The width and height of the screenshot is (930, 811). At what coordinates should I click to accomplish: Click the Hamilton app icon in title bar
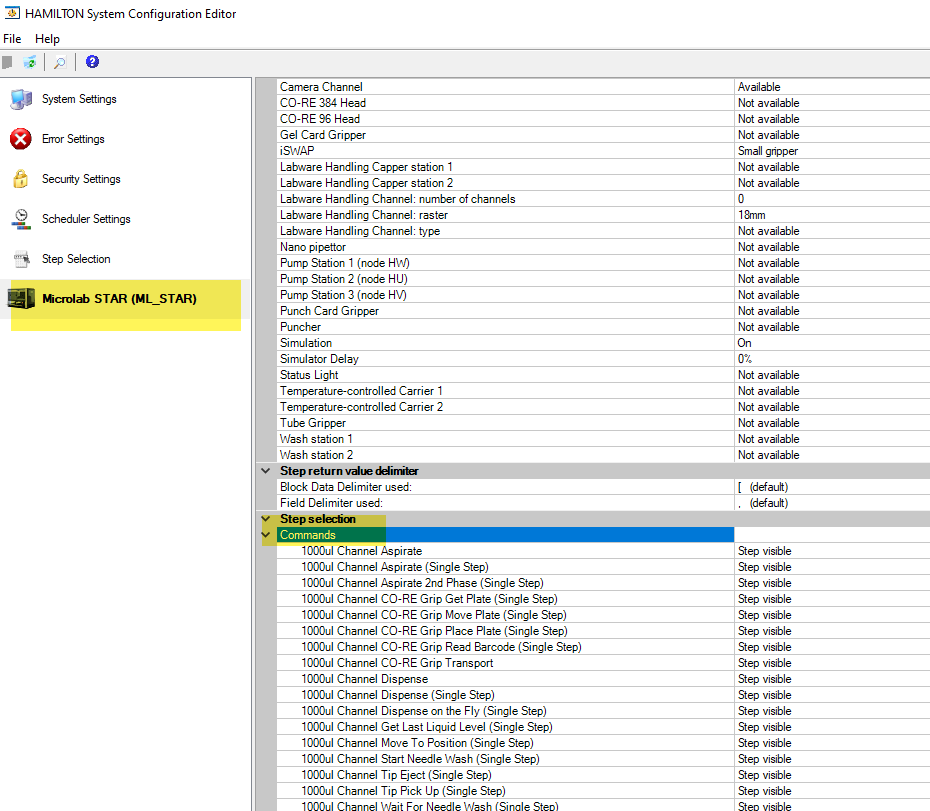(x=12, y=13)
